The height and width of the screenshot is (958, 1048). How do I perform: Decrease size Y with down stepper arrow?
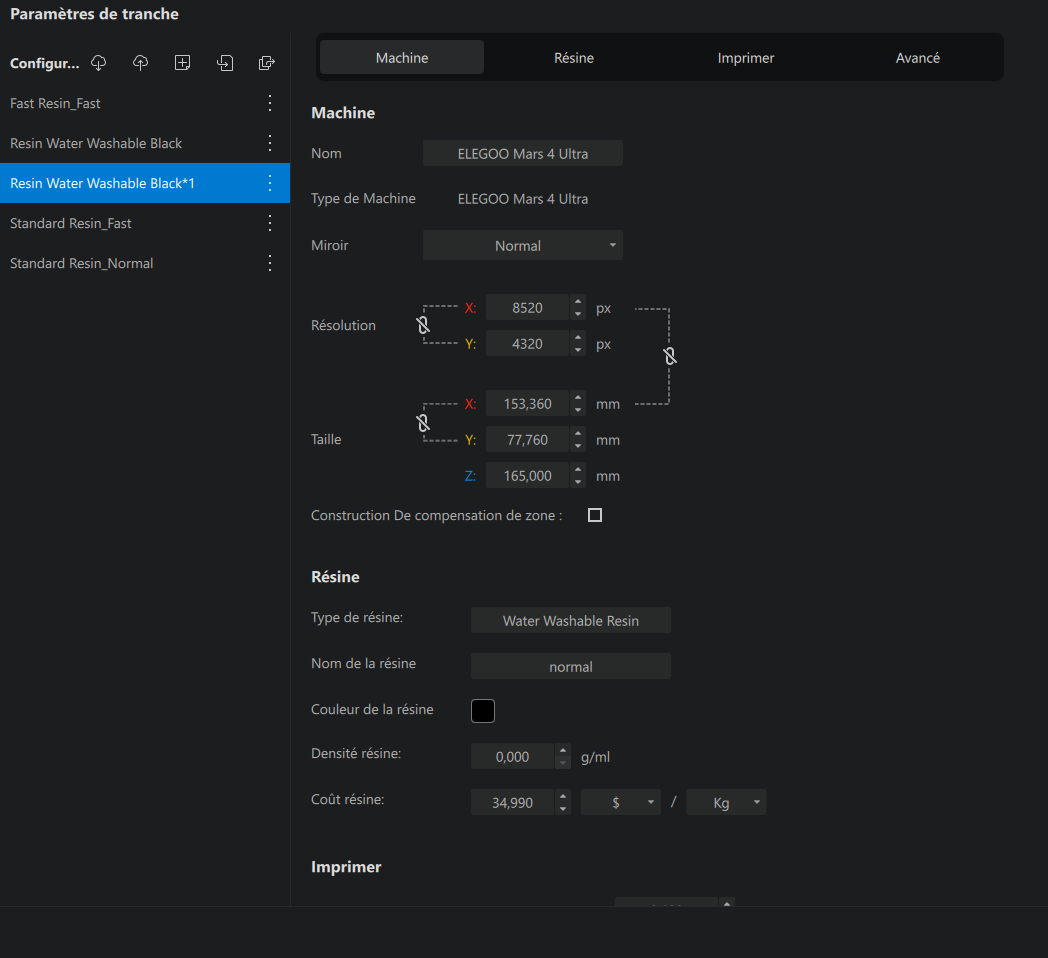click(x=578, y=447)
